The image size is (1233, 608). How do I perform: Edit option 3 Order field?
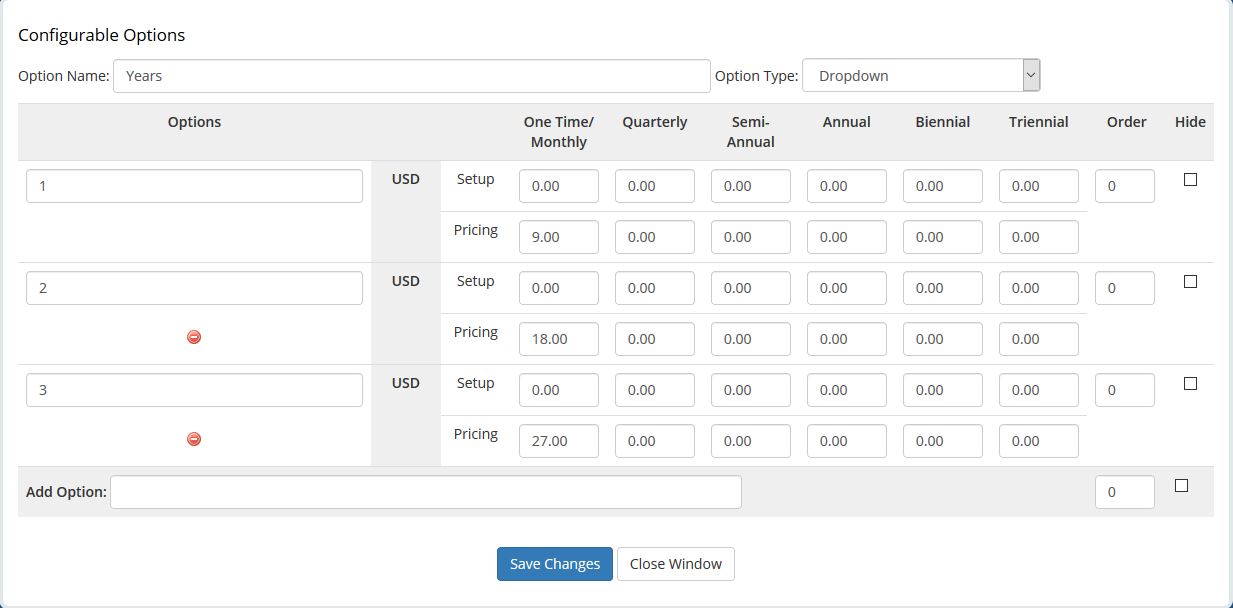[1125, 390]
